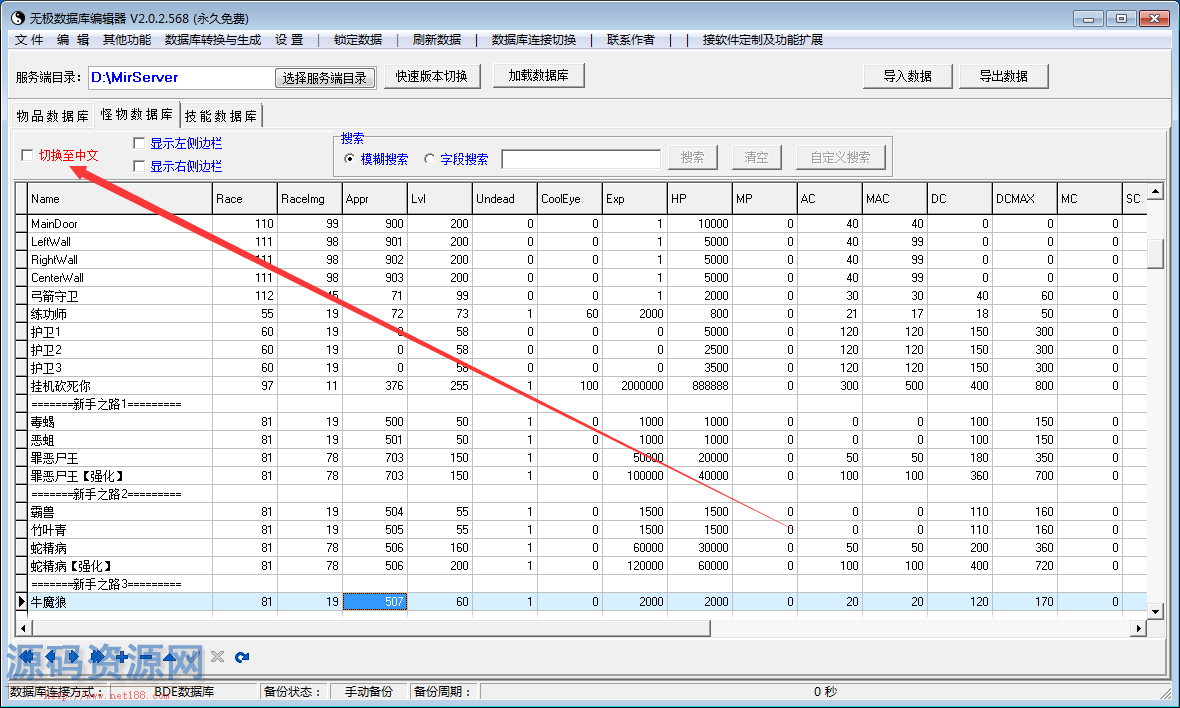This screenshot has height=708, width=1180.
Task: Delete current record with minus icon
Action: click(146, 657)
